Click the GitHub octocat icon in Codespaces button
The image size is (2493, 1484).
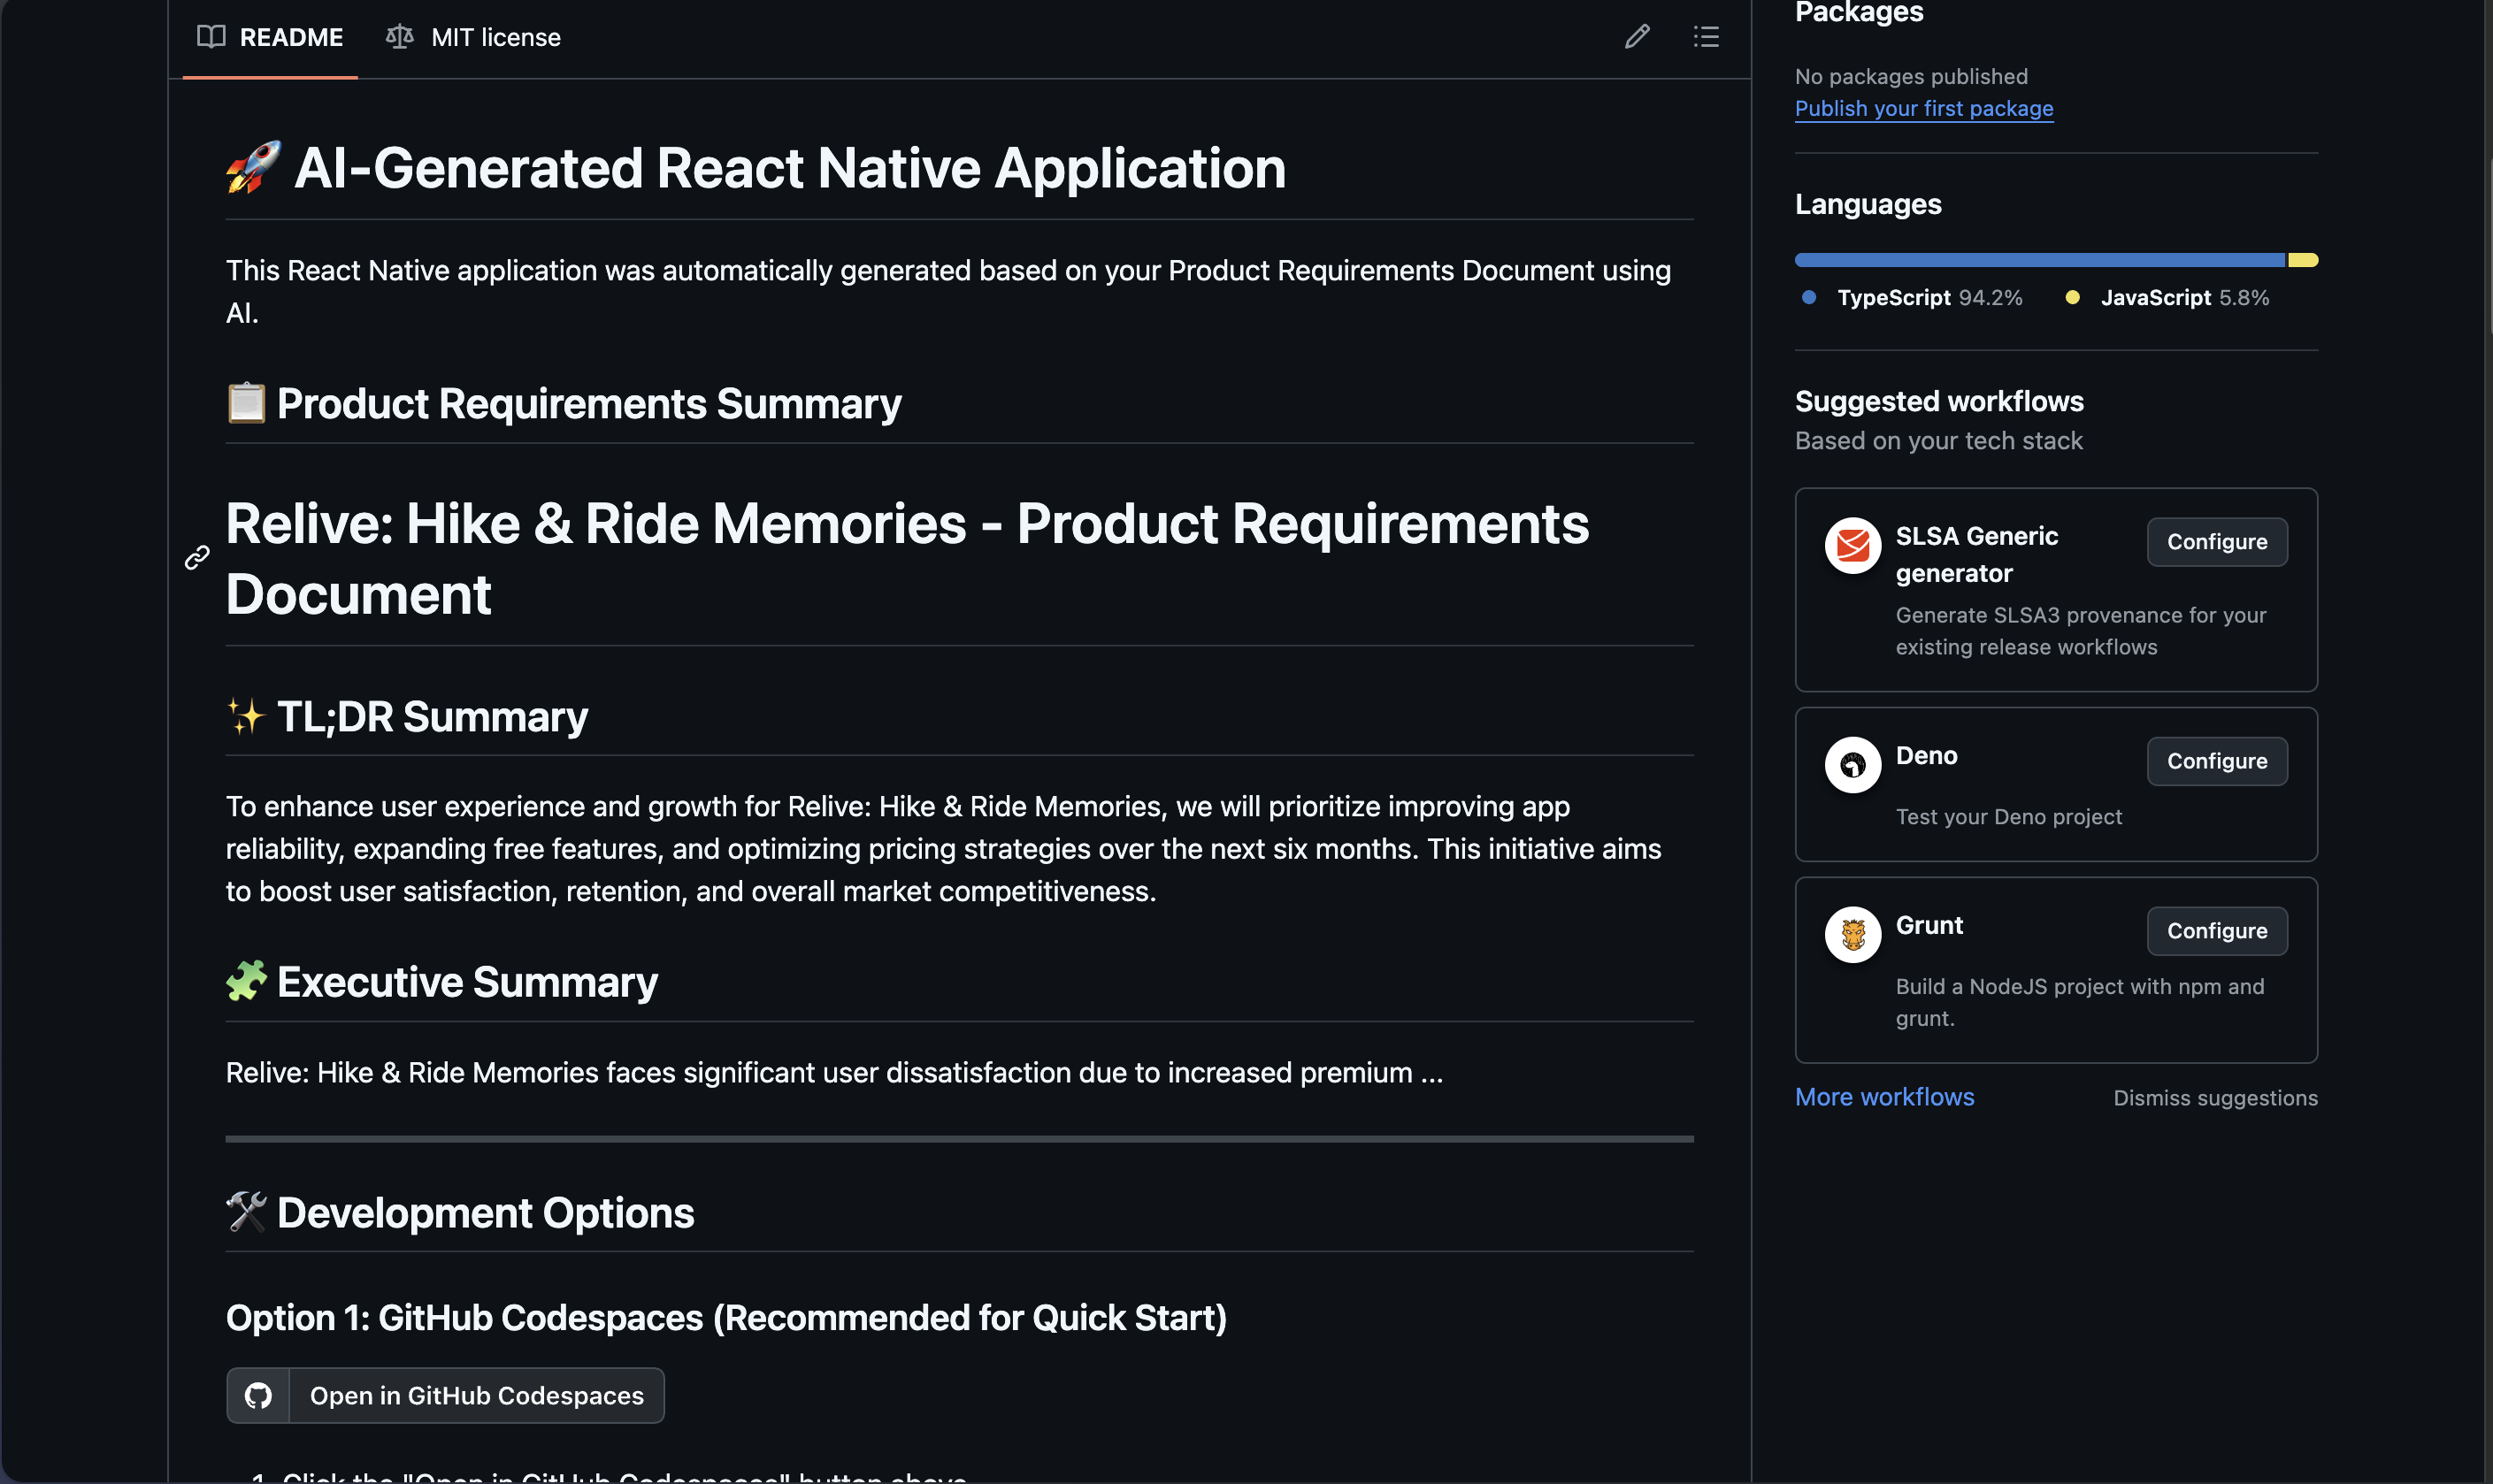(258, 1395)
